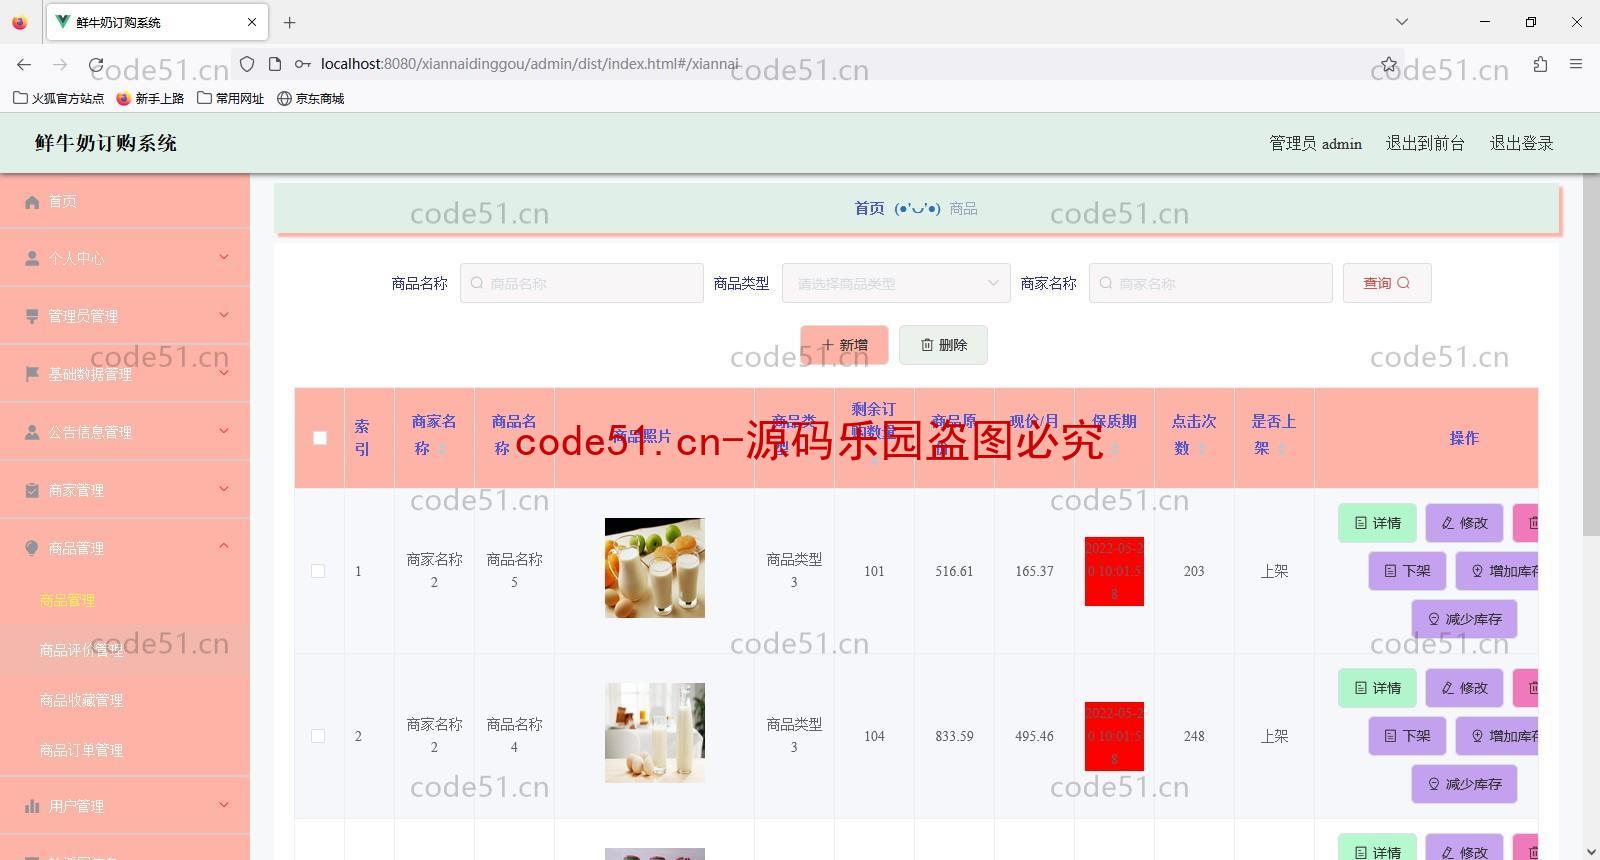Click the red delete icon in row 1

click(1525, 523)
